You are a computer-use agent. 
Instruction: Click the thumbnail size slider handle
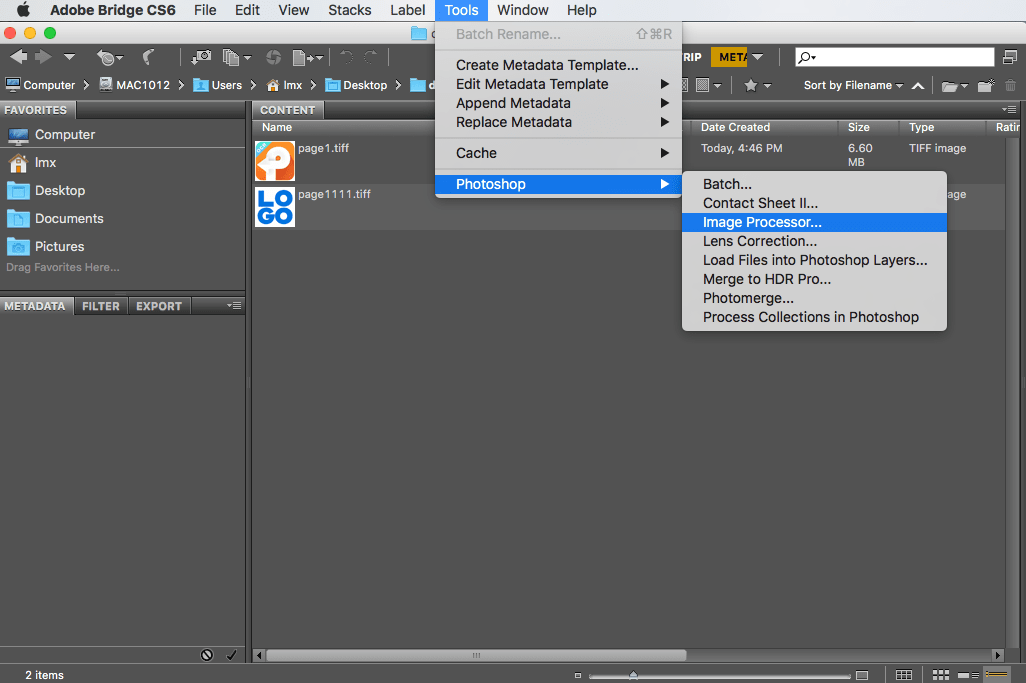[x=633, y=674]
